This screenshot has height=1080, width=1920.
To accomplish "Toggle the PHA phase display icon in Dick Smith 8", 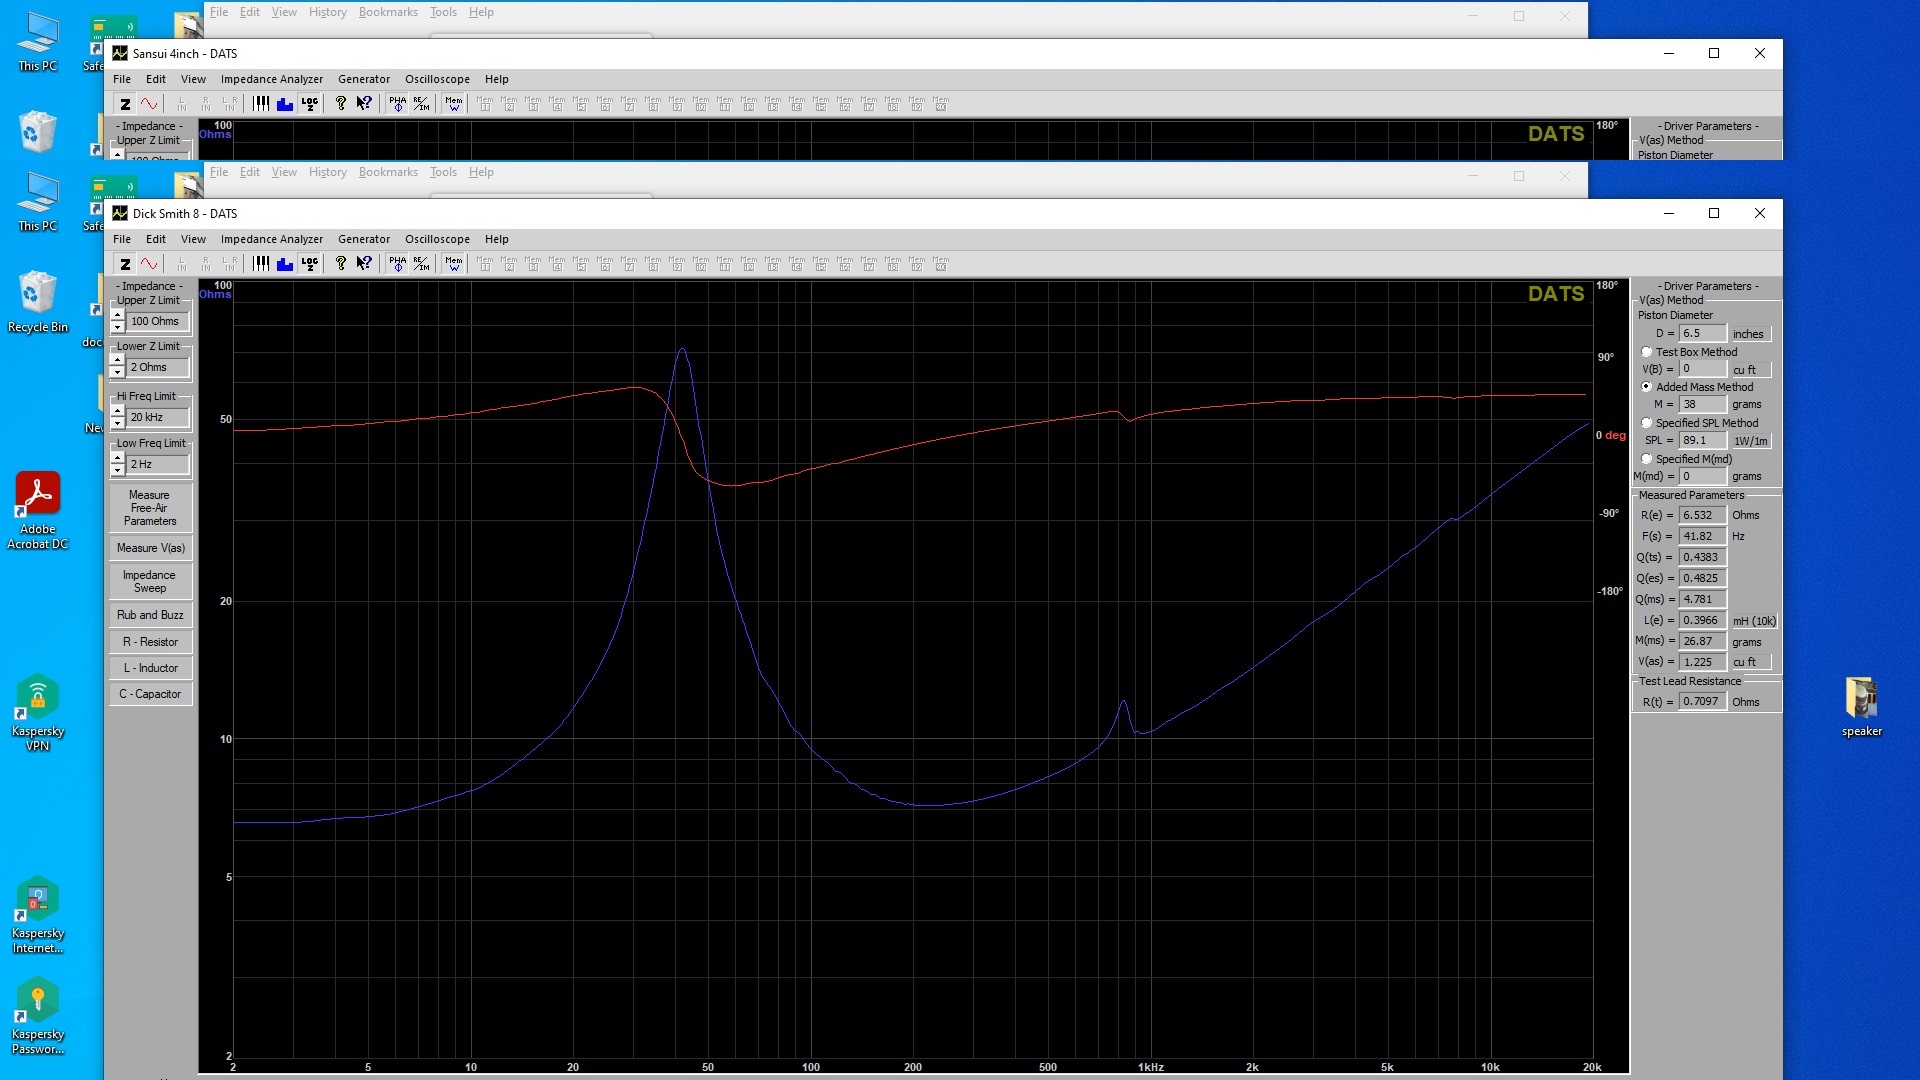I will click(x=398, y=264).
